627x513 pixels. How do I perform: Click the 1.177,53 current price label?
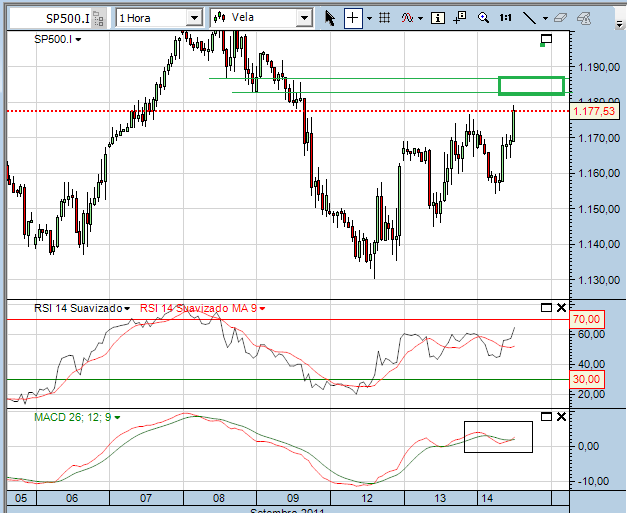pos(594,111)
